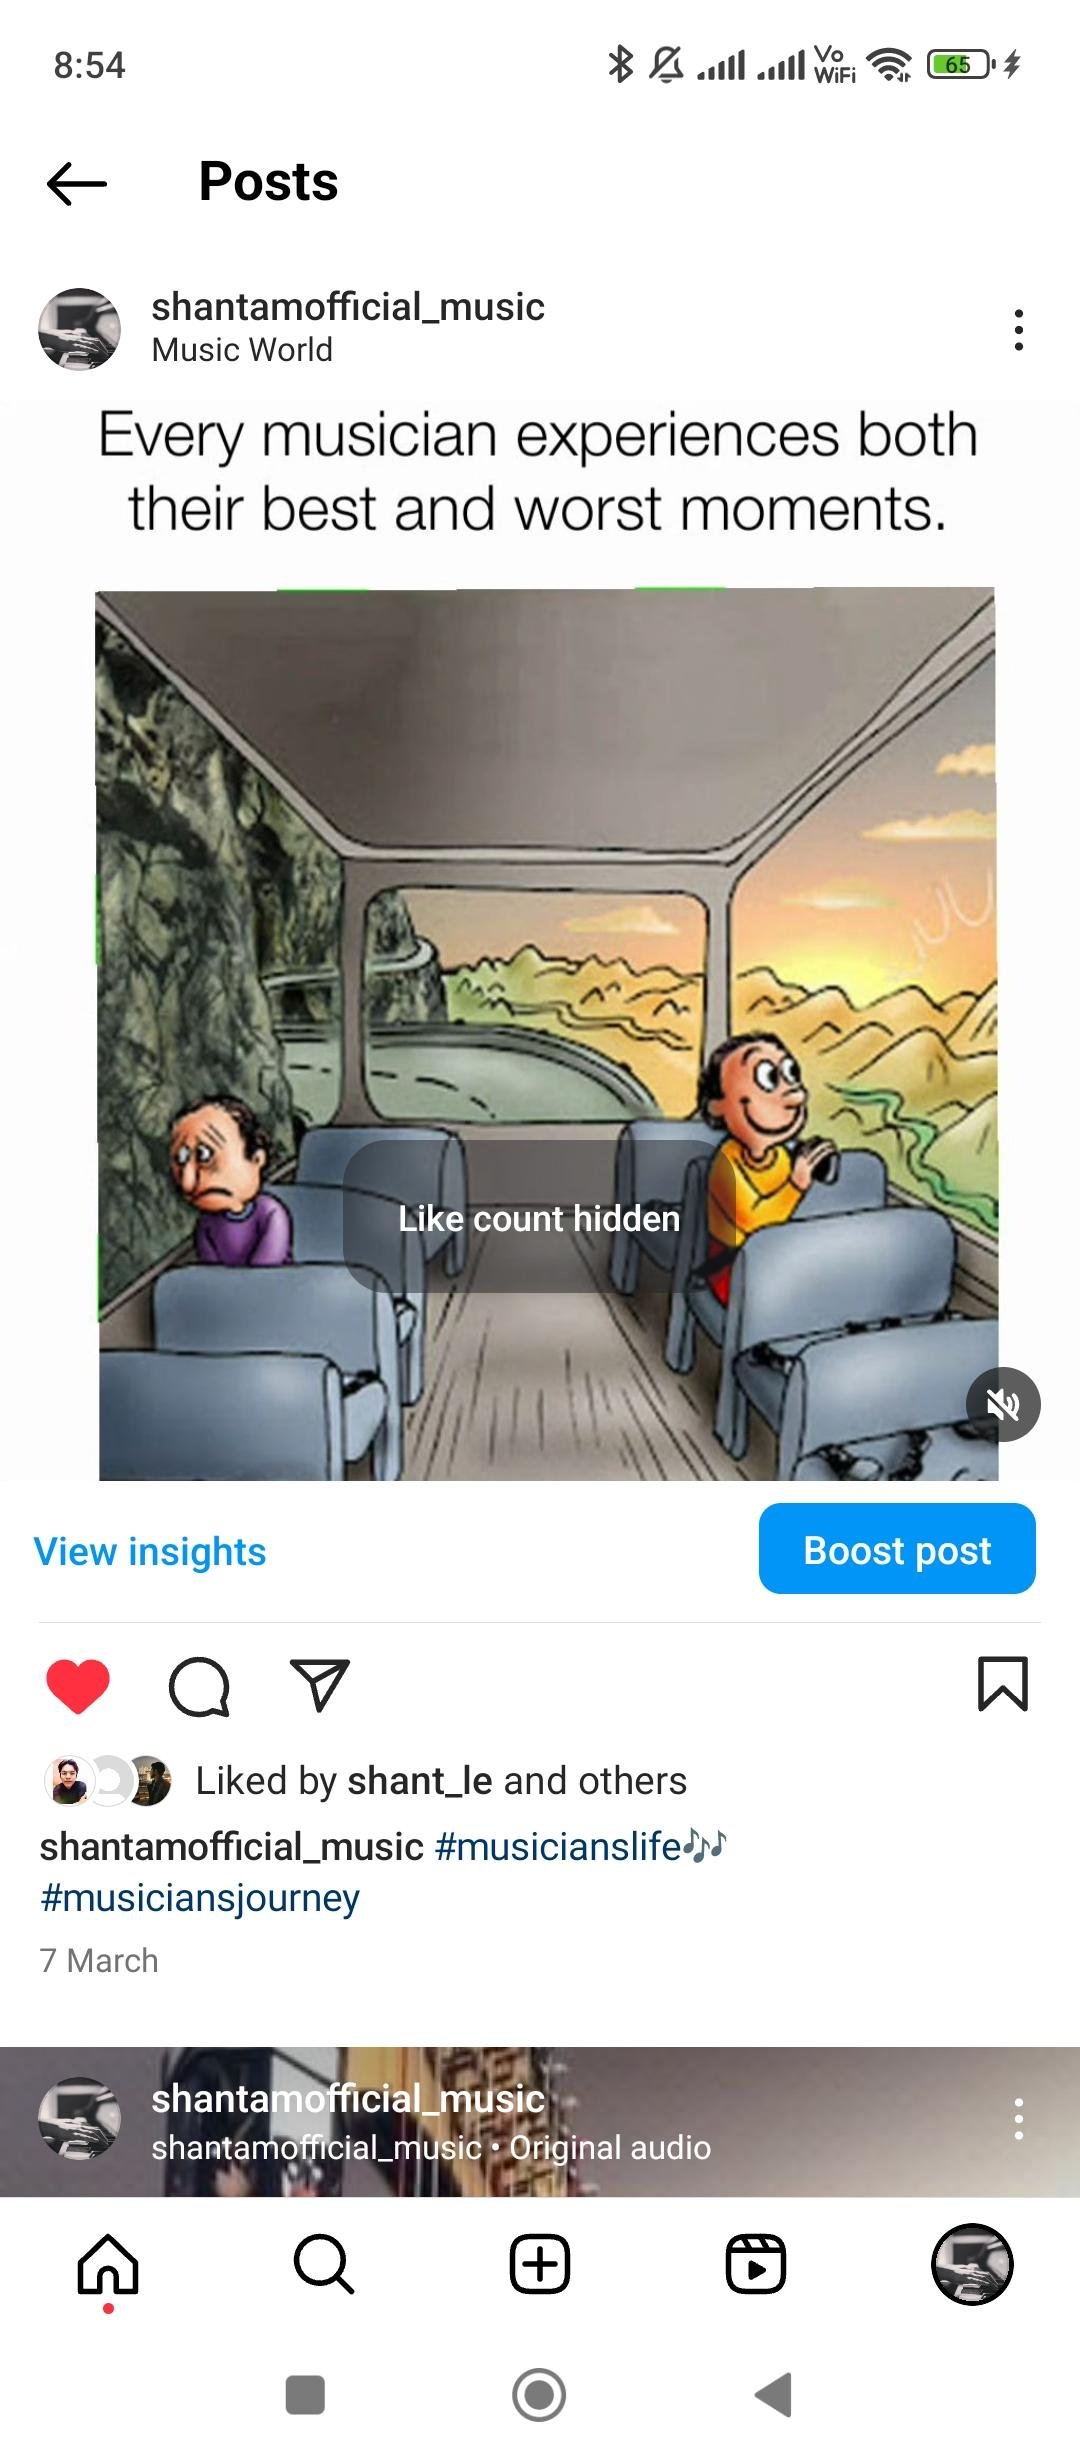The width and height of the screenshot is (1080, 2460).
Task: Go to Home tab in bottom navigation
Action: tap(108, 2264)
